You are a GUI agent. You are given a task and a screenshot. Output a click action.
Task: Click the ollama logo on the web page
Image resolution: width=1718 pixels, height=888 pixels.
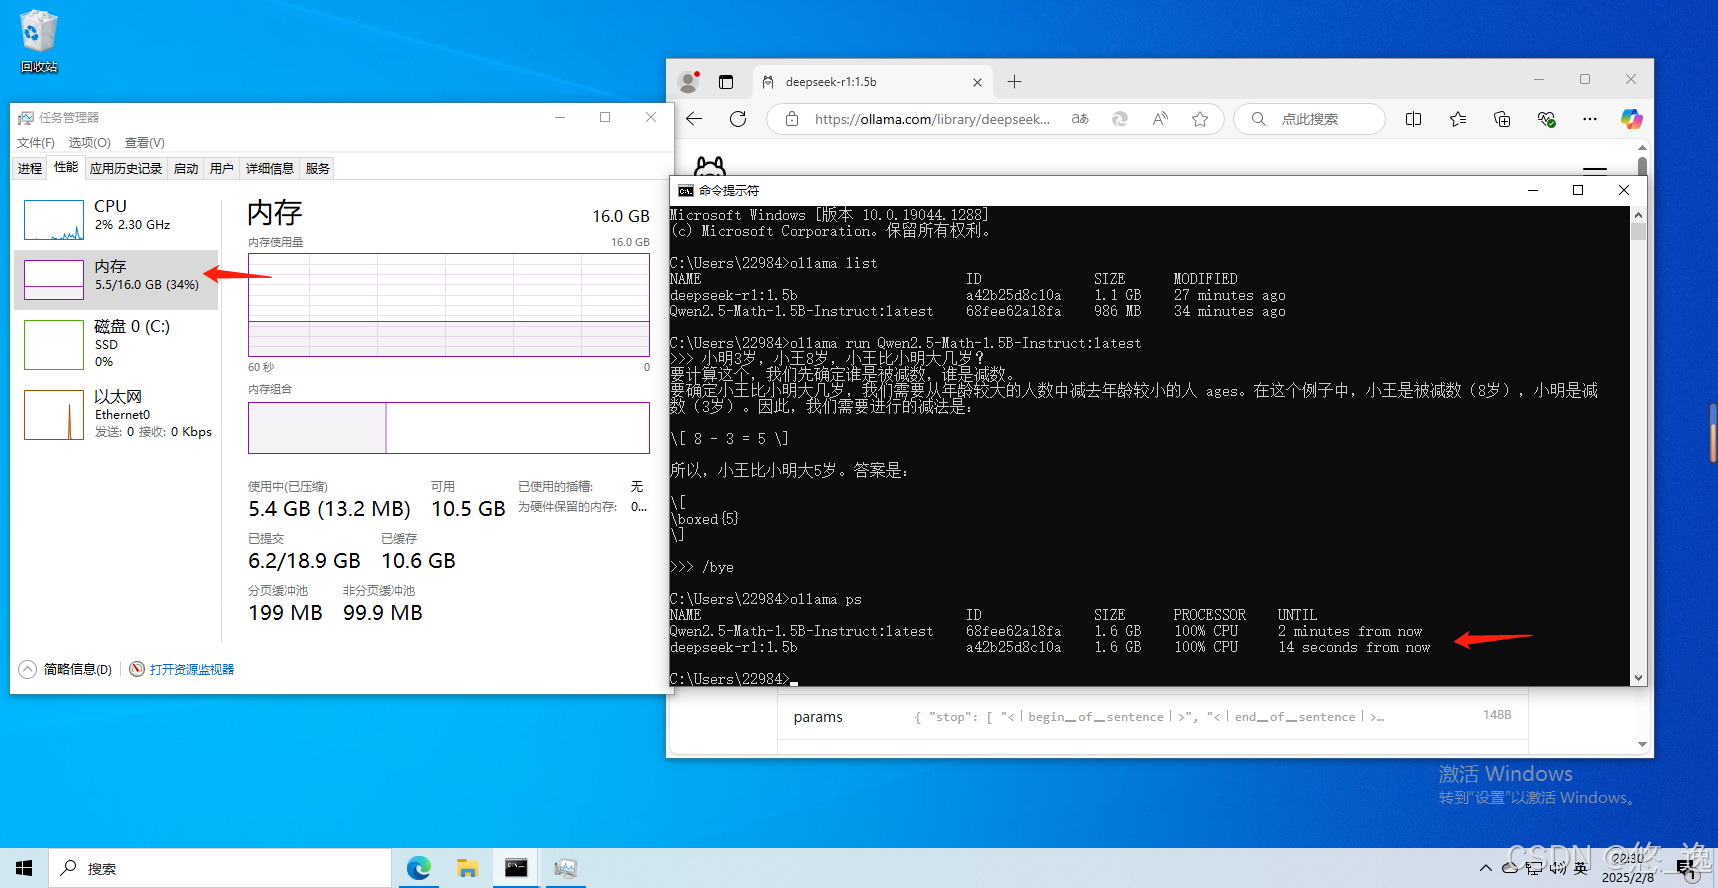click(710, 166)
